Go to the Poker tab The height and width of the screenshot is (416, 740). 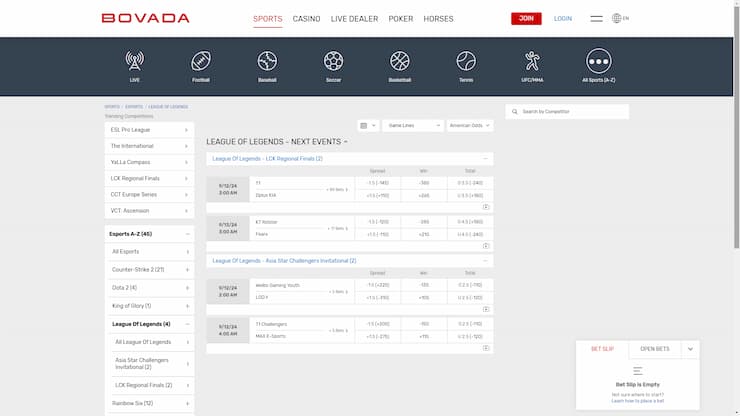(401, 19)
